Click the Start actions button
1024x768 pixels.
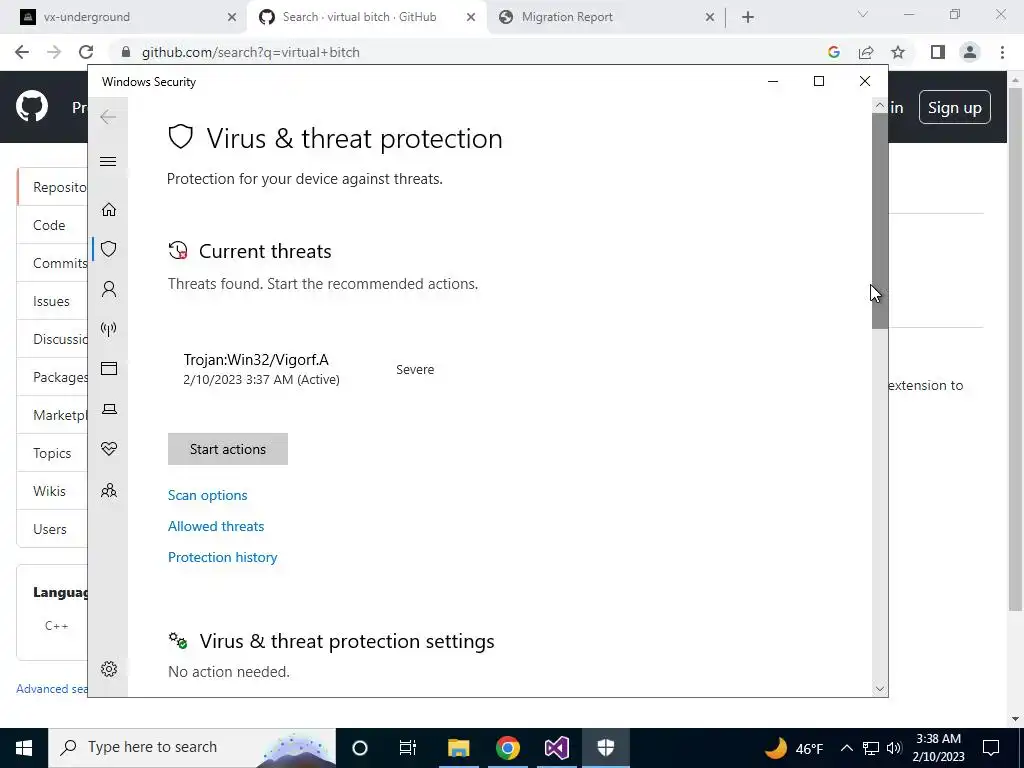tap(228, 449)
